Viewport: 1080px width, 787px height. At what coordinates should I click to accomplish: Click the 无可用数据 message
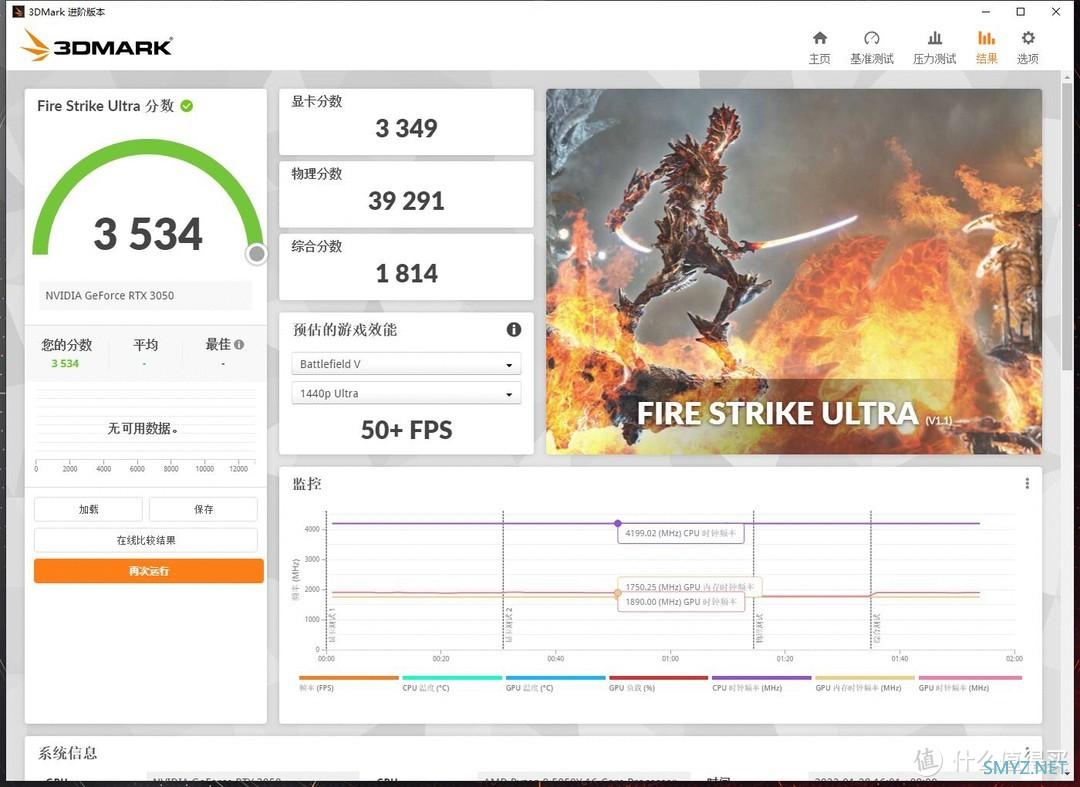(143, 428)
